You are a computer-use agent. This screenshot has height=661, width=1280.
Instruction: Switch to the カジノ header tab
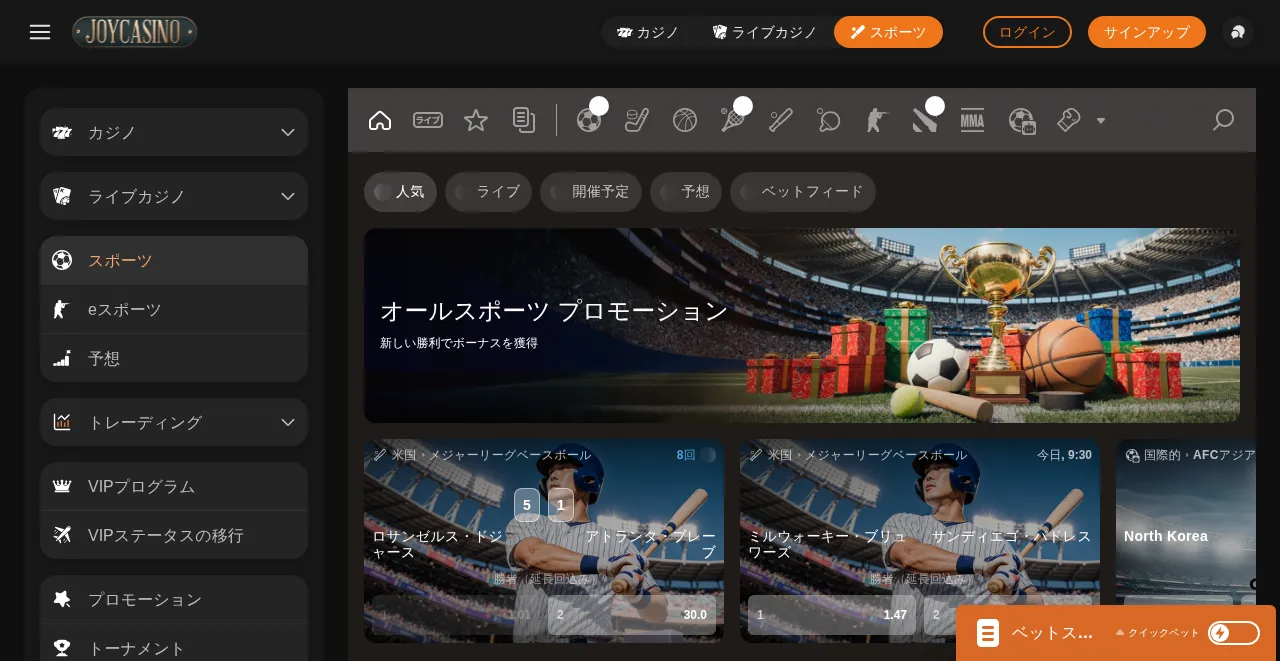648,32
